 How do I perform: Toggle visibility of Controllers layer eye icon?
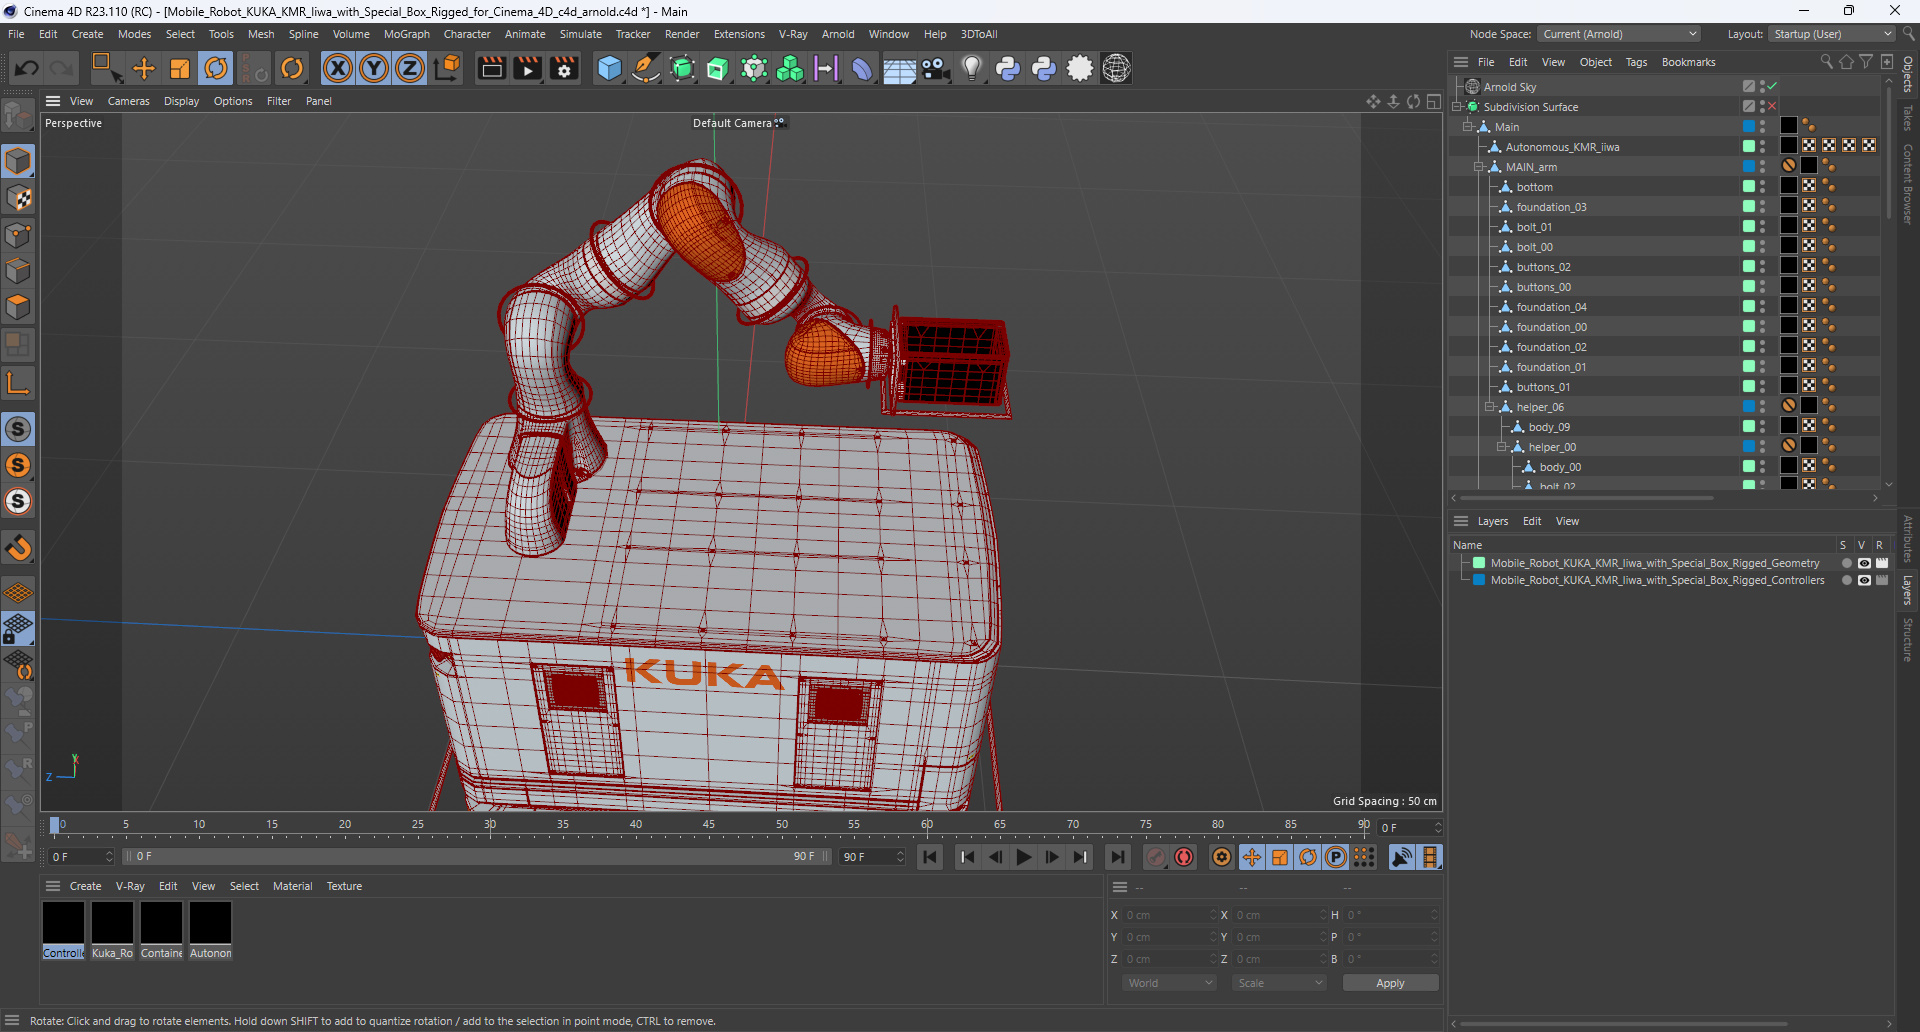[x=1864, y=580]
